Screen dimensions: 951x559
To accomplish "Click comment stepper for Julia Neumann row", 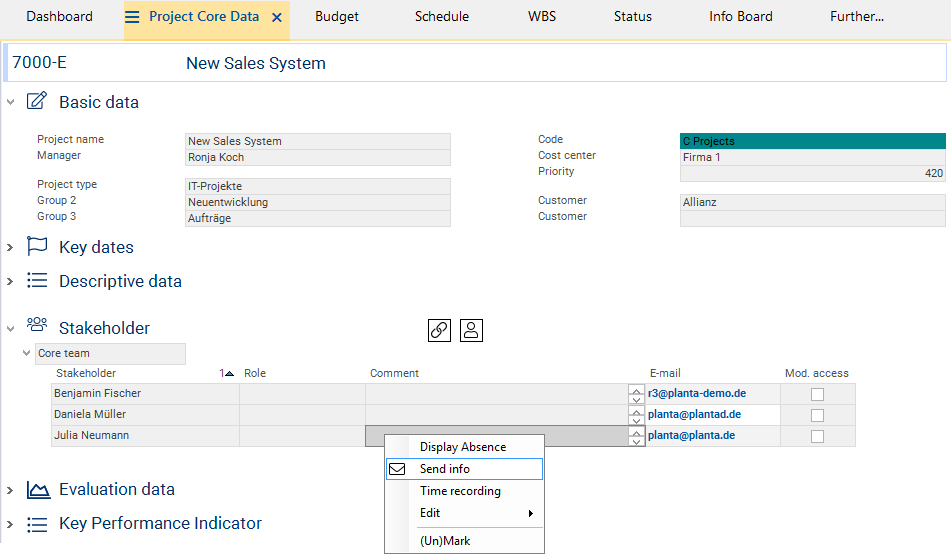I will coord(636,436).
